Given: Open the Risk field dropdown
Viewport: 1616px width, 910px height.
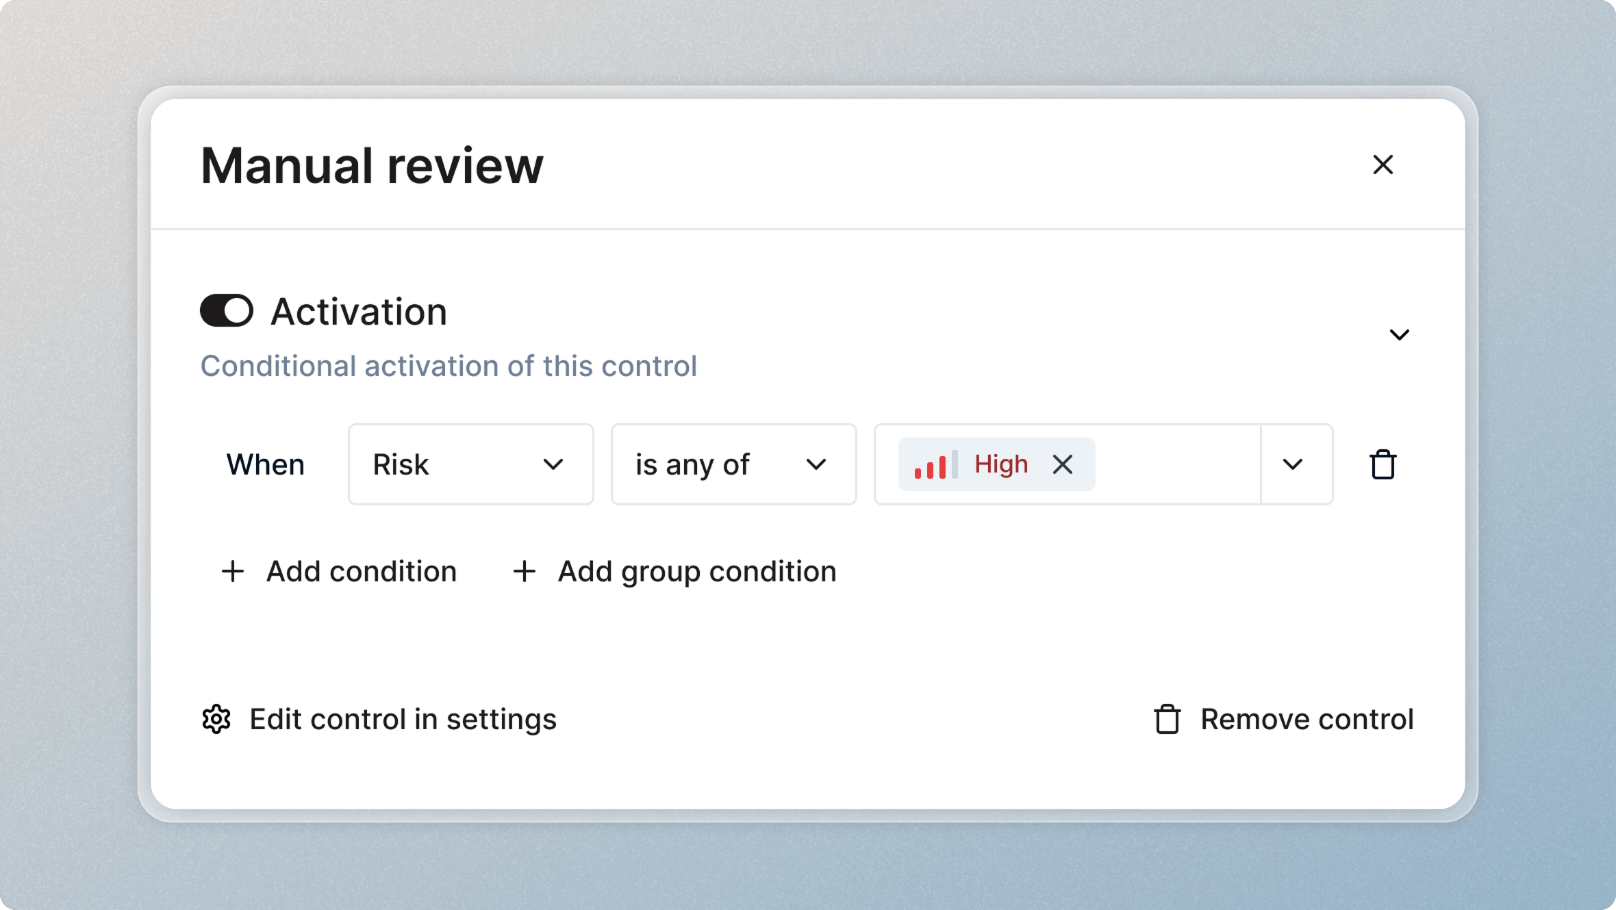Looking at the screenshot, I should (x=471, y=464).
